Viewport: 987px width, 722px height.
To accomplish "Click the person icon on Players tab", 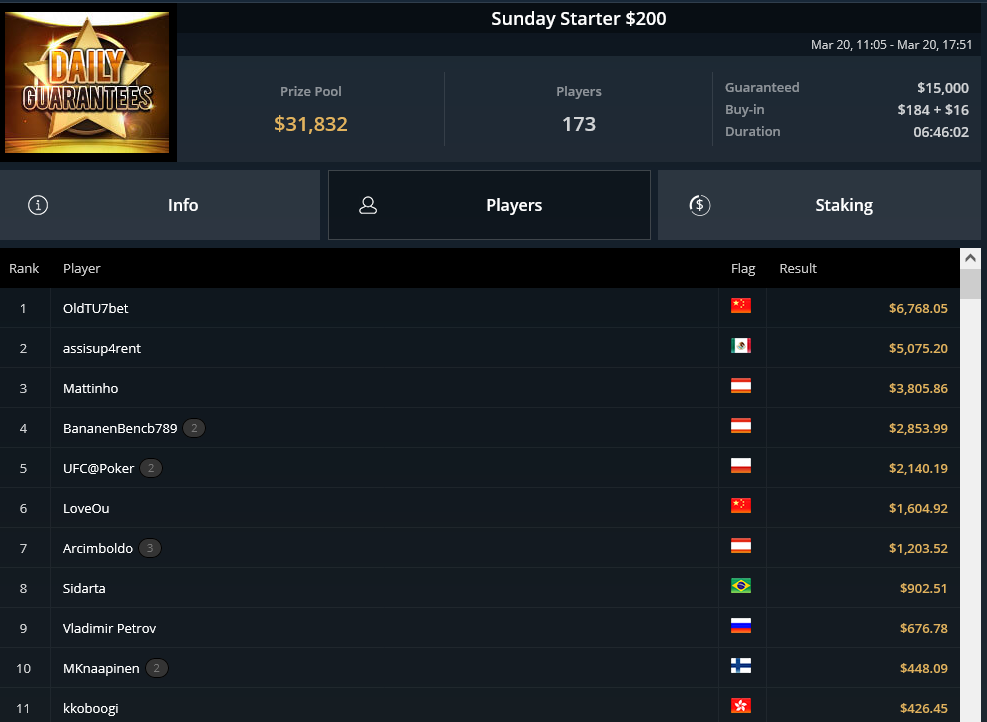I will [368, 205].
